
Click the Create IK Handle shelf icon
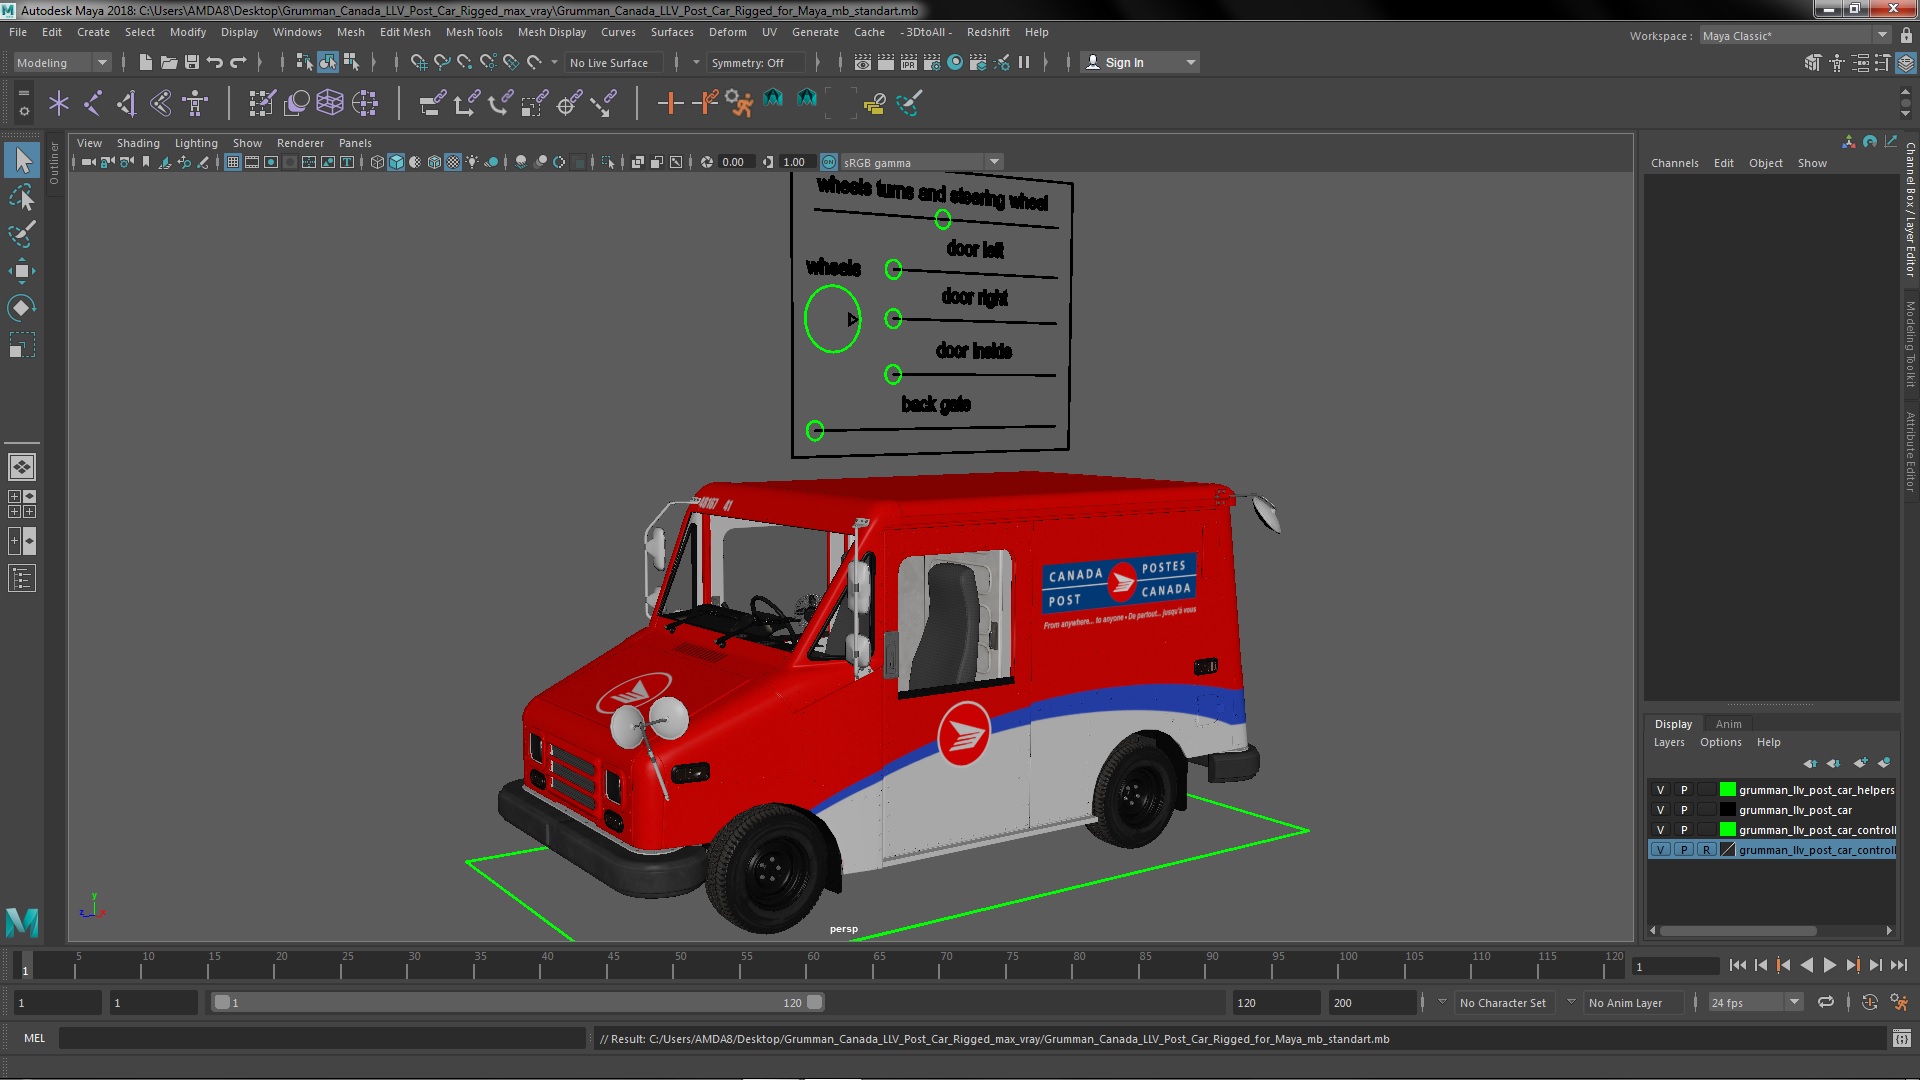(x=127, y=103)
